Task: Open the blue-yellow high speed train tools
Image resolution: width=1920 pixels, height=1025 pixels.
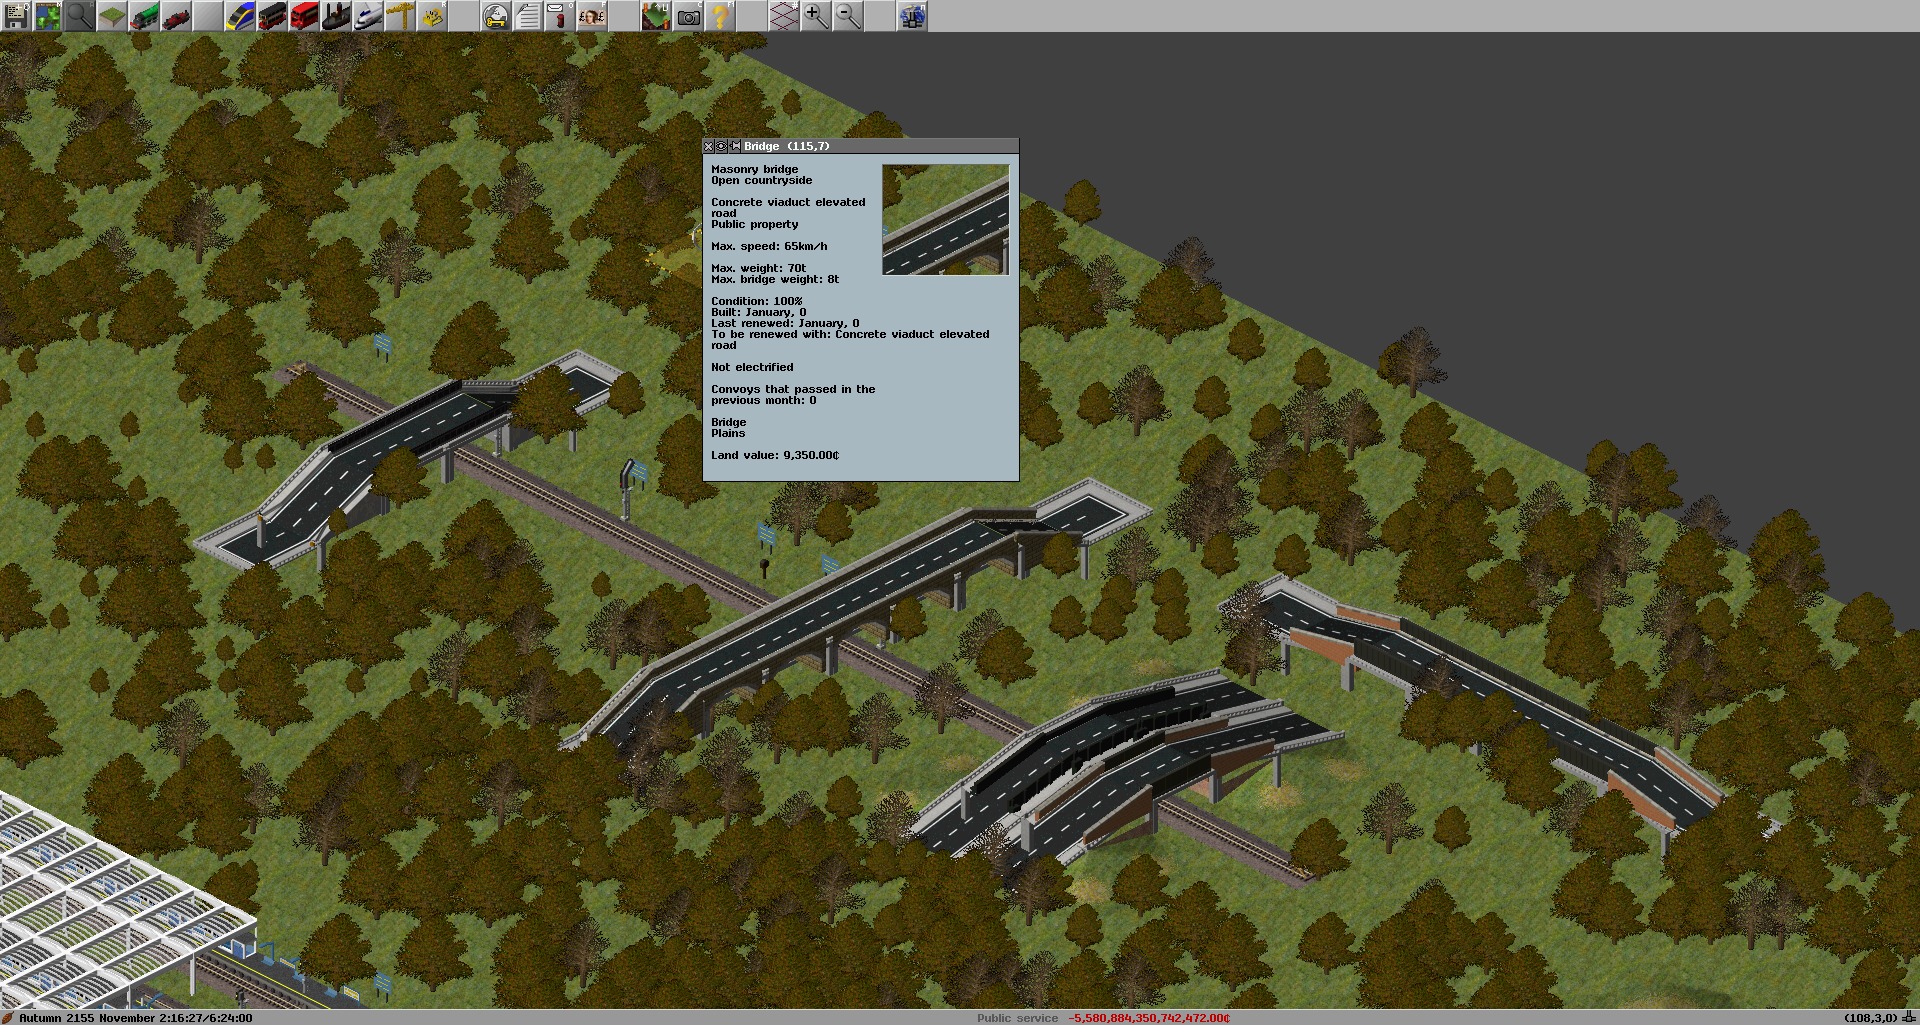Action: [x=240, y=16]
